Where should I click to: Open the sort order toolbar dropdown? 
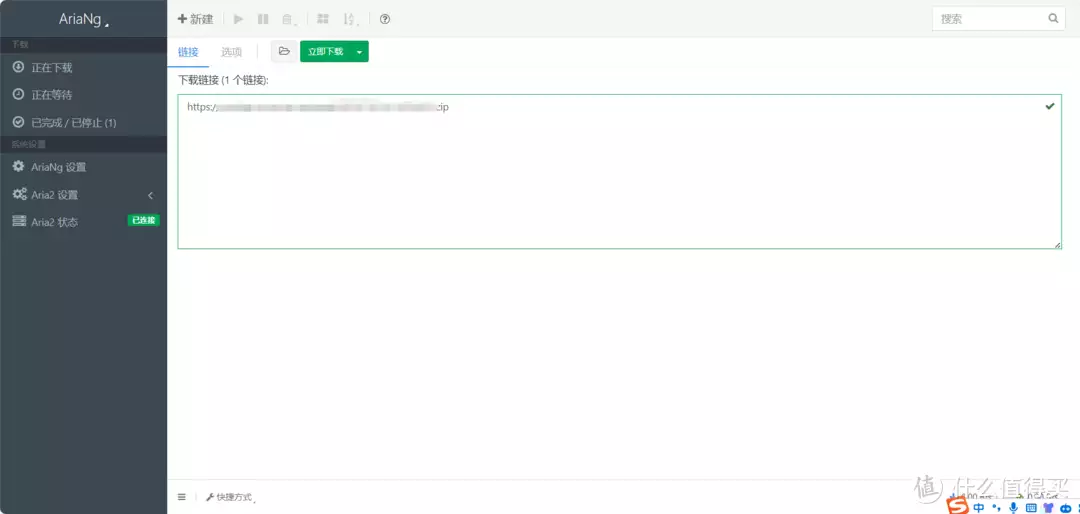(x=351, y=19)
